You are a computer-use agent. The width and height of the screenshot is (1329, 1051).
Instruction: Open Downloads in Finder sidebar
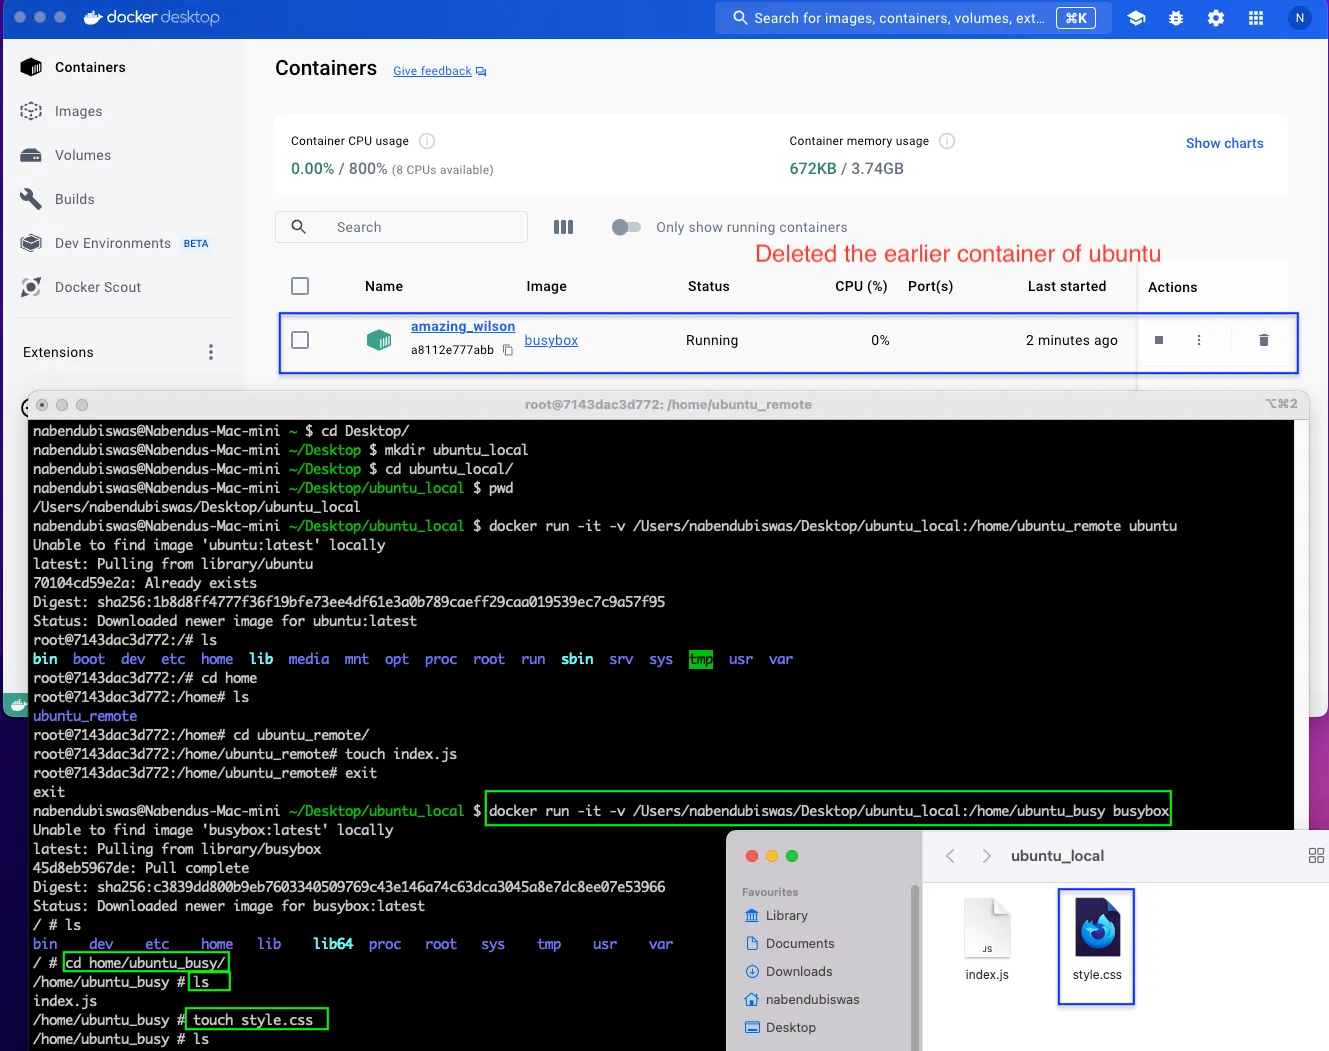(789, 971)
